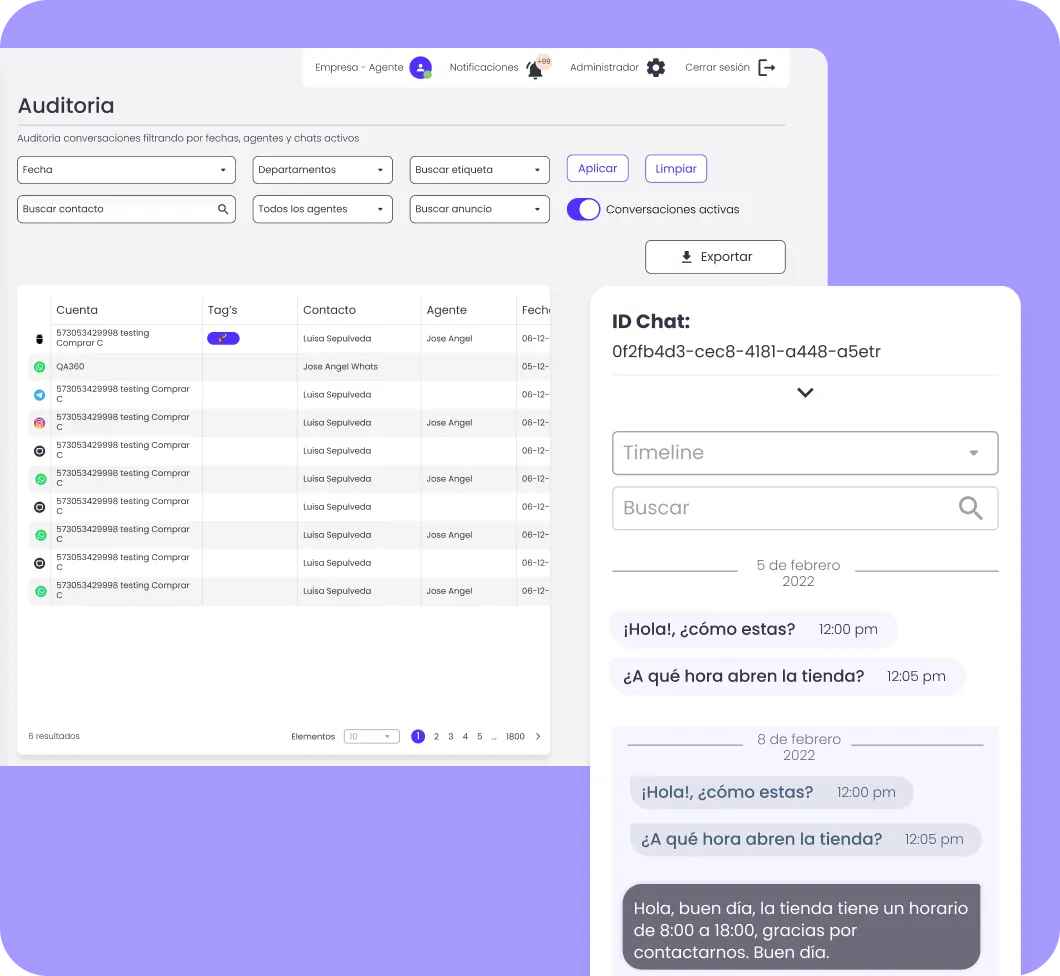Click the Exportar button
1060x976 pixels.
point(715,257)
